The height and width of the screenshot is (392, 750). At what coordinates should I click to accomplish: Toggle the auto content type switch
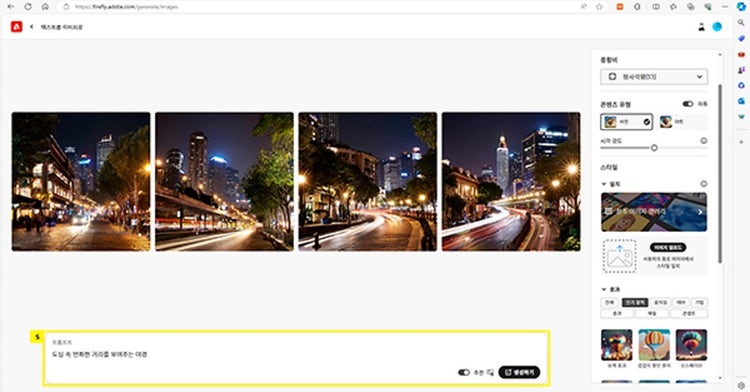(688, 104)
